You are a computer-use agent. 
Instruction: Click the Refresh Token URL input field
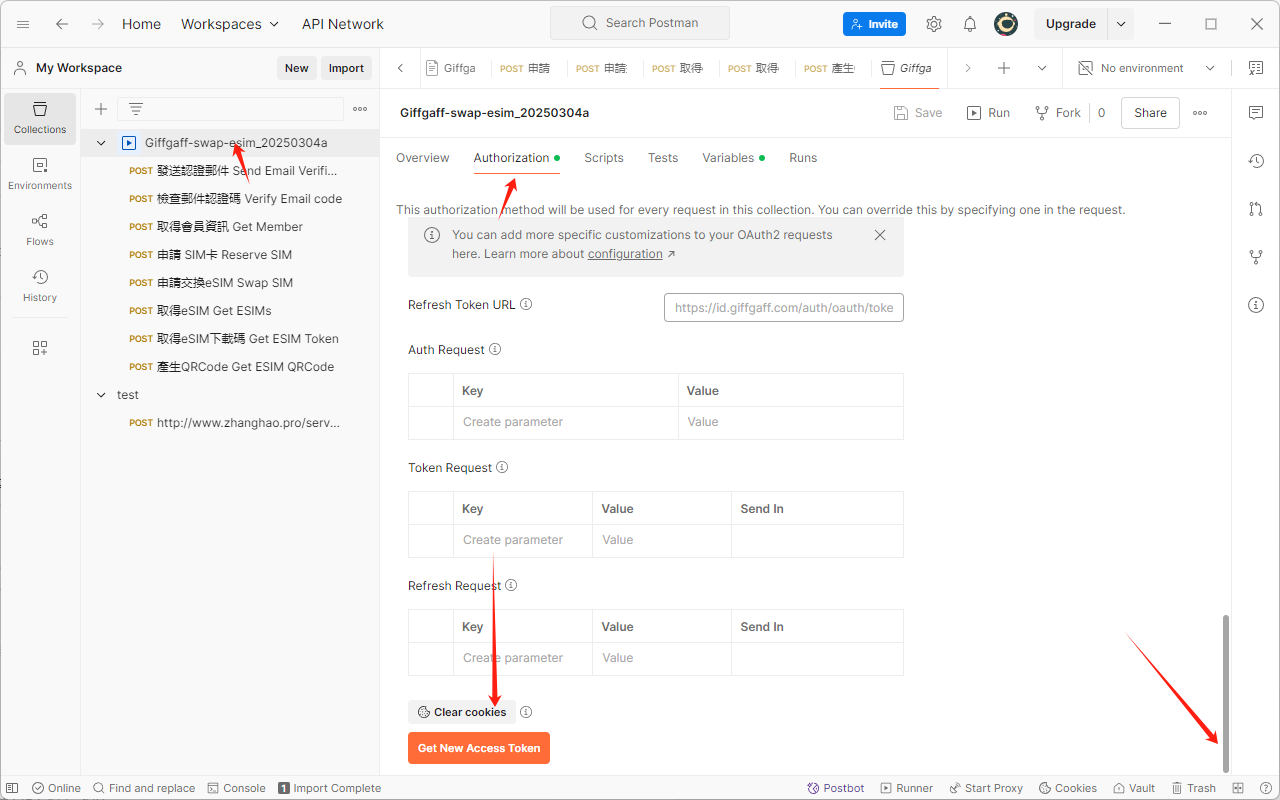pyautogui.click(x=783, y=308)
